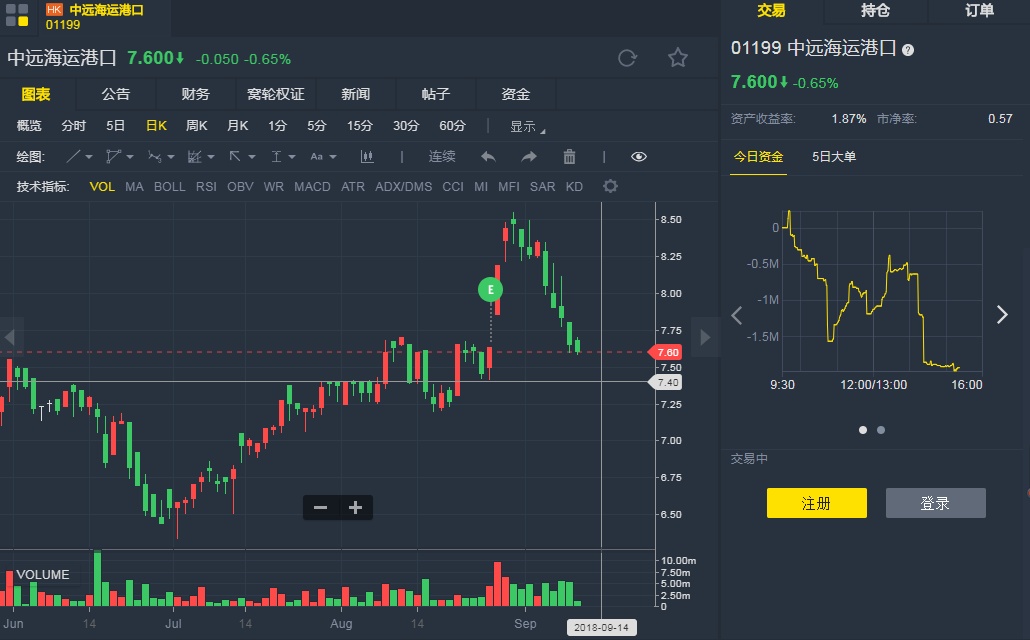Click the 登录 login button
The height and width of the screenshot is (640, 1030).
pyautogui.click(x=935, y=503)
